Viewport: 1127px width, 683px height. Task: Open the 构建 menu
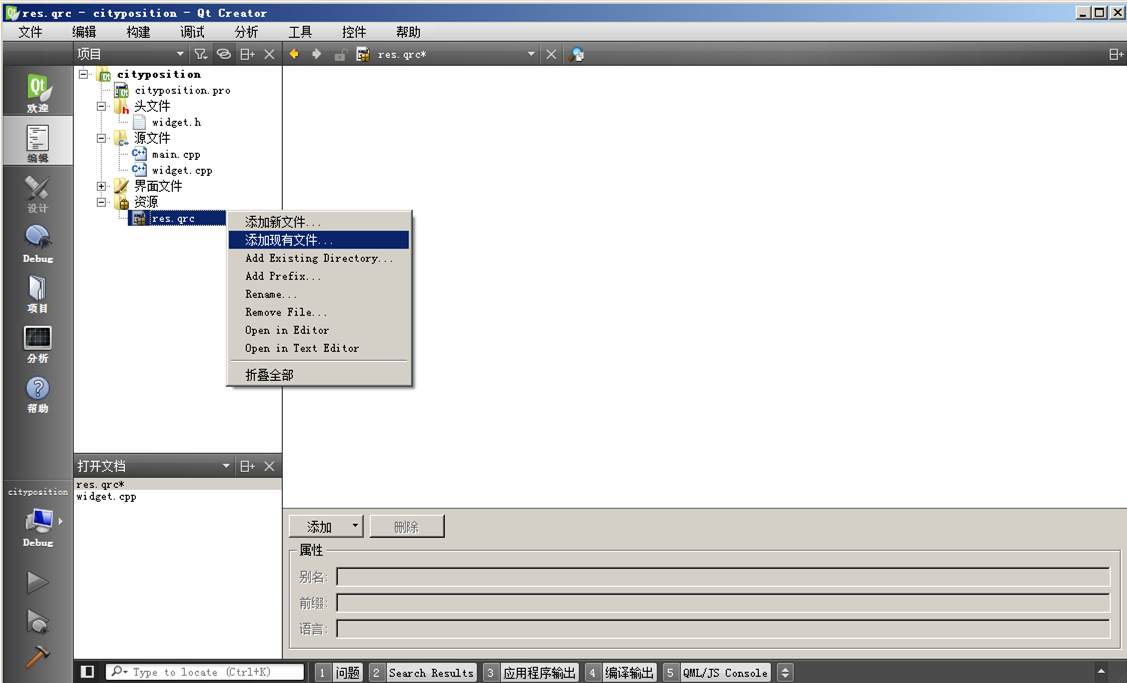138,32
